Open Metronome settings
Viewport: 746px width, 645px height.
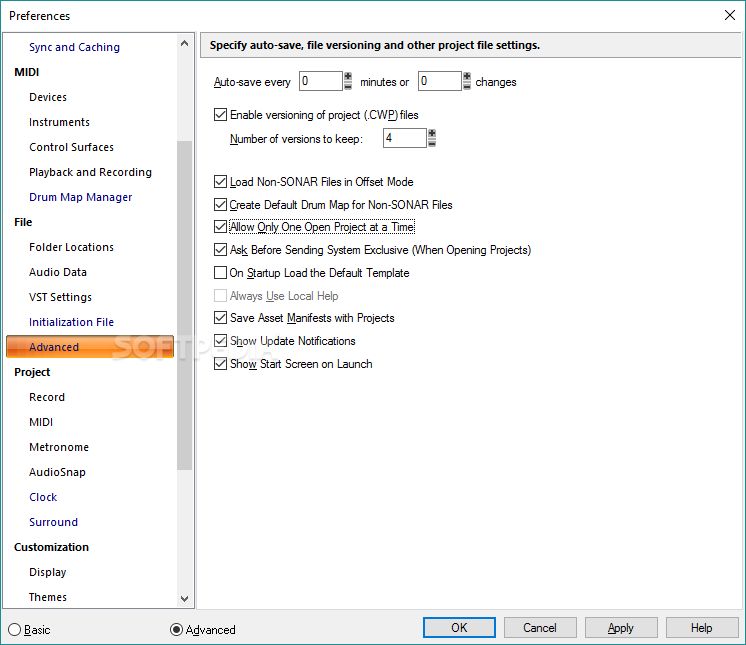click(x=59, y=447)
